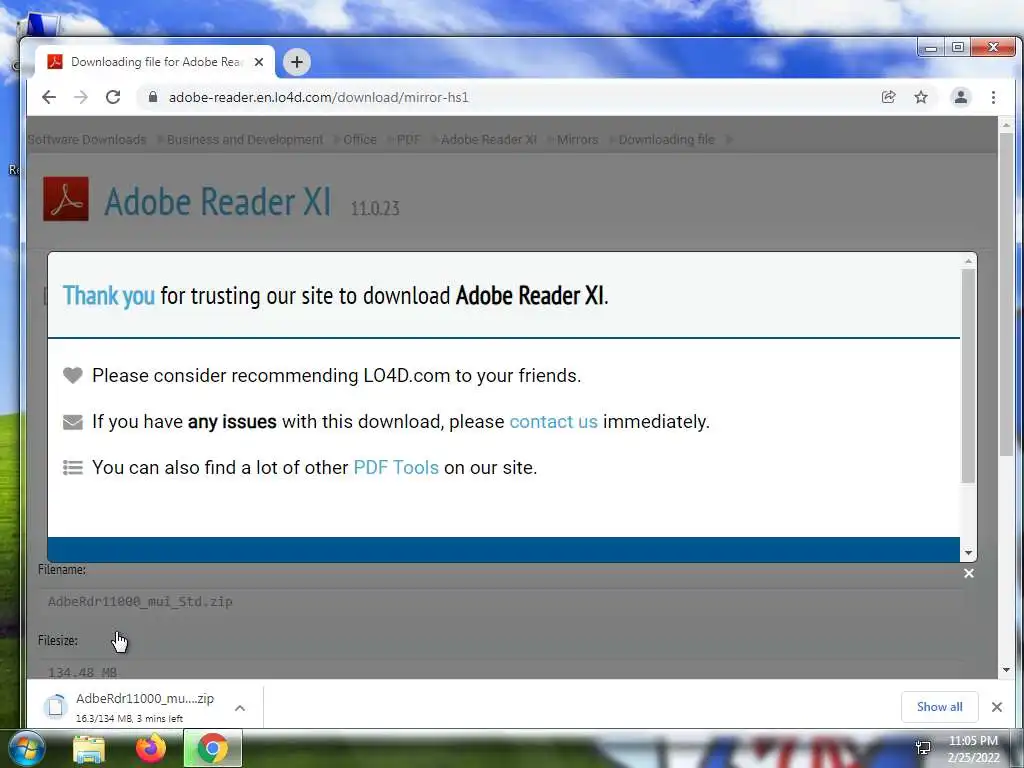Close the downloads bar with the X
This screenshot has width=1024, height=768.
[x=997, y=707]
